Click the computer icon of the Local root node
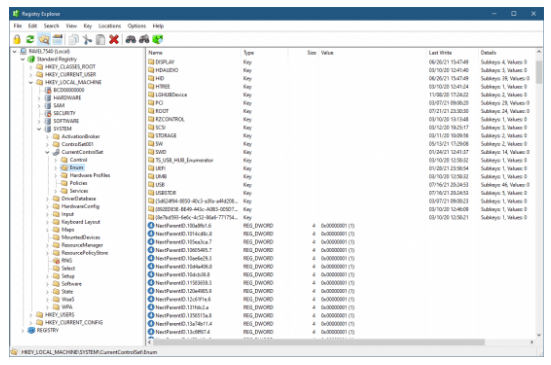This screenshot has width=551, height=365. point(23,51)
